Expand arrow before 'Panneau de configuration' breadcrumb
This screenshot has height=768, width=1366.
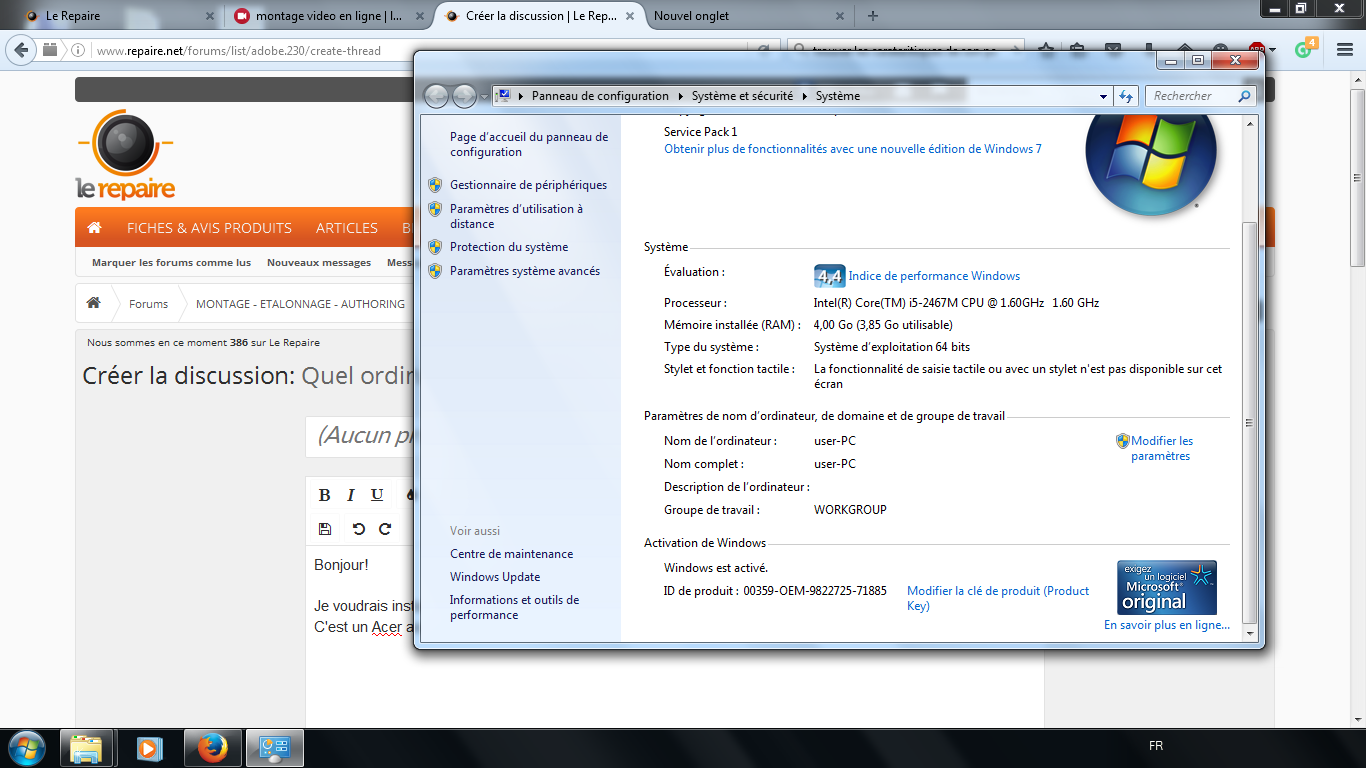[521, 96]
